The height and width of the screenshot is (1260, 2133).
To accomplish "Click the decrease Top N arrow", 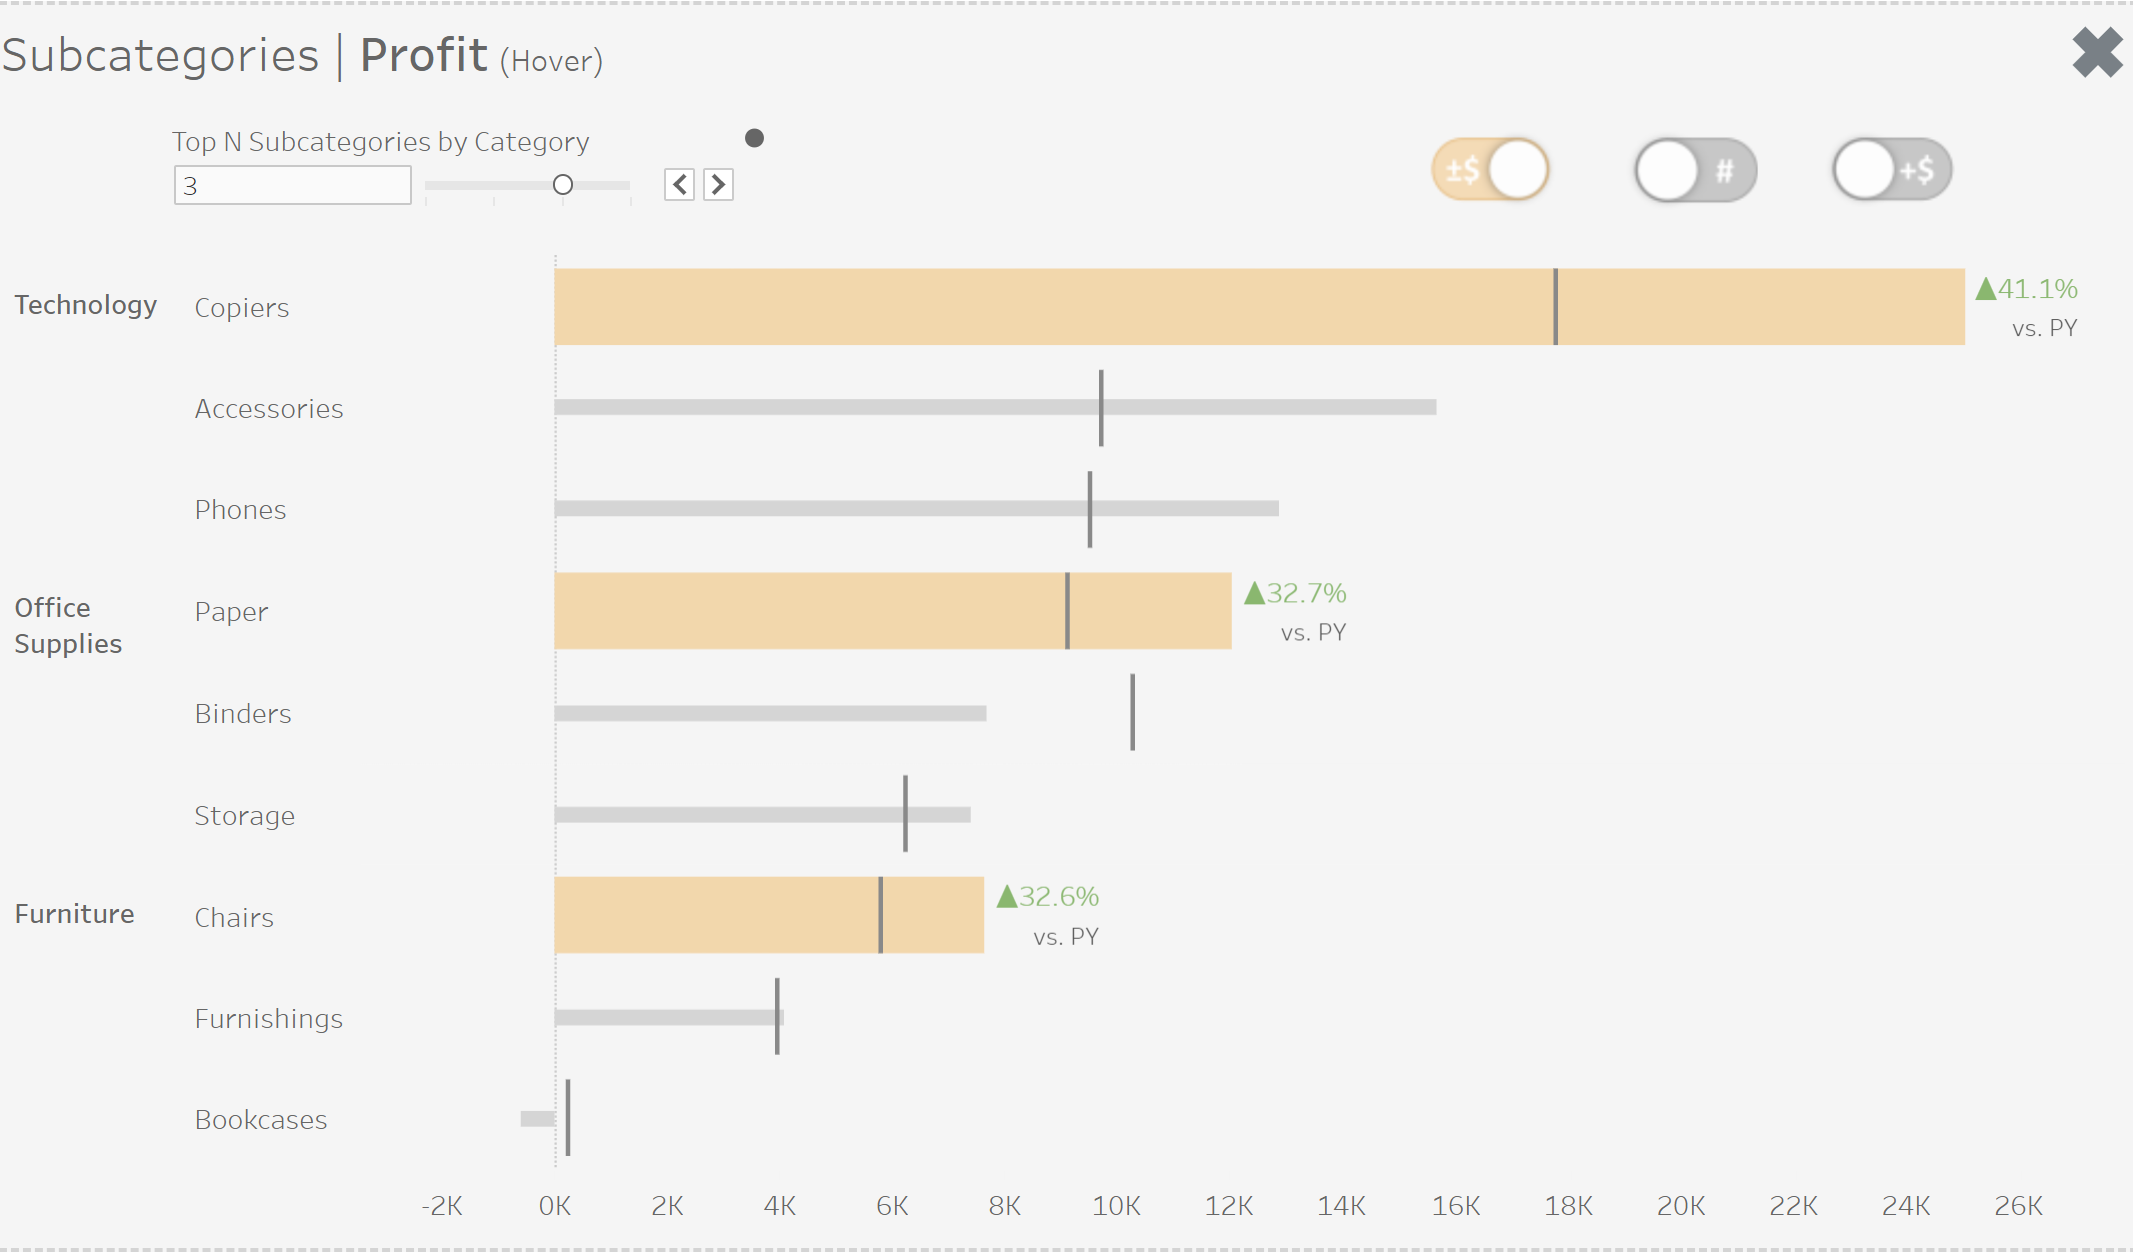I will click(679, 185).
